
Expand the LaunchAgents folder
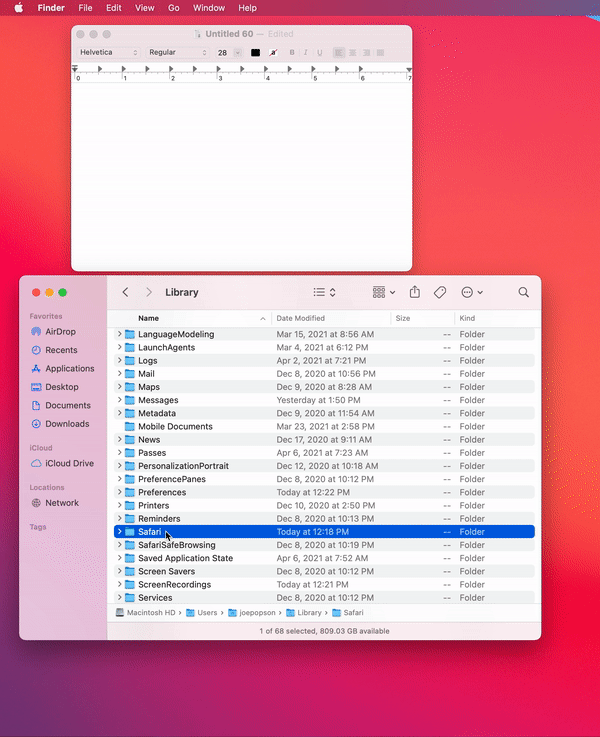pos(119,347)
